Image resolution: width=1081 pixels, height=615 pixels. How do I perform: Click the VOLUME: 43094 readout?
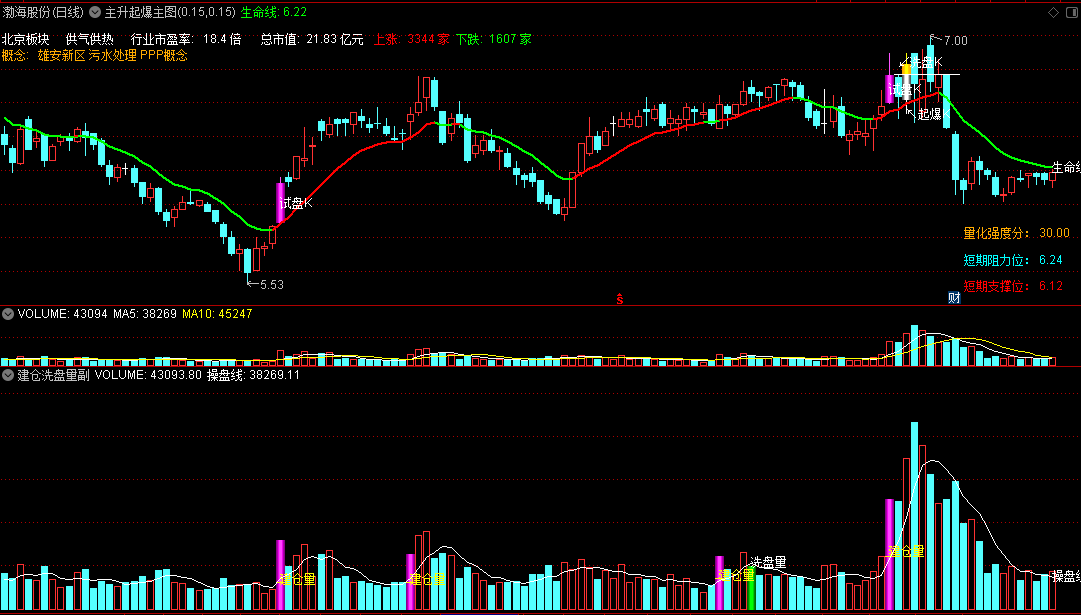[62, 314]
